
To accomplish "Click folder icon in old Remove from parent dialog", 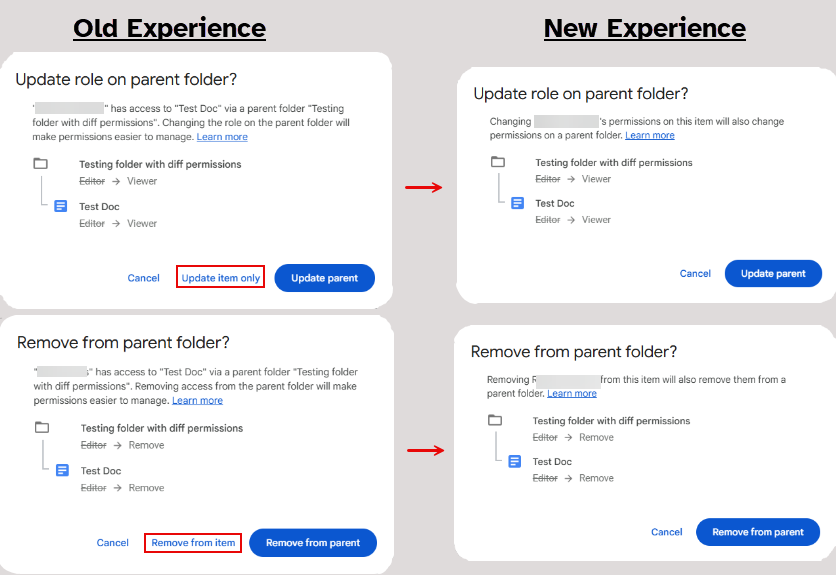I will (42, 428).
